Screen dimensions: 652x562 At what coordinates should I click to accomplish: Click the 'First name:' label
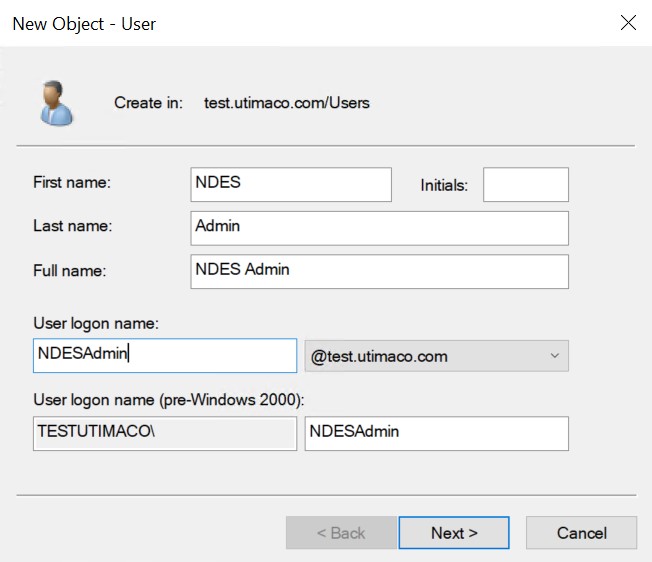click(72, 182)
